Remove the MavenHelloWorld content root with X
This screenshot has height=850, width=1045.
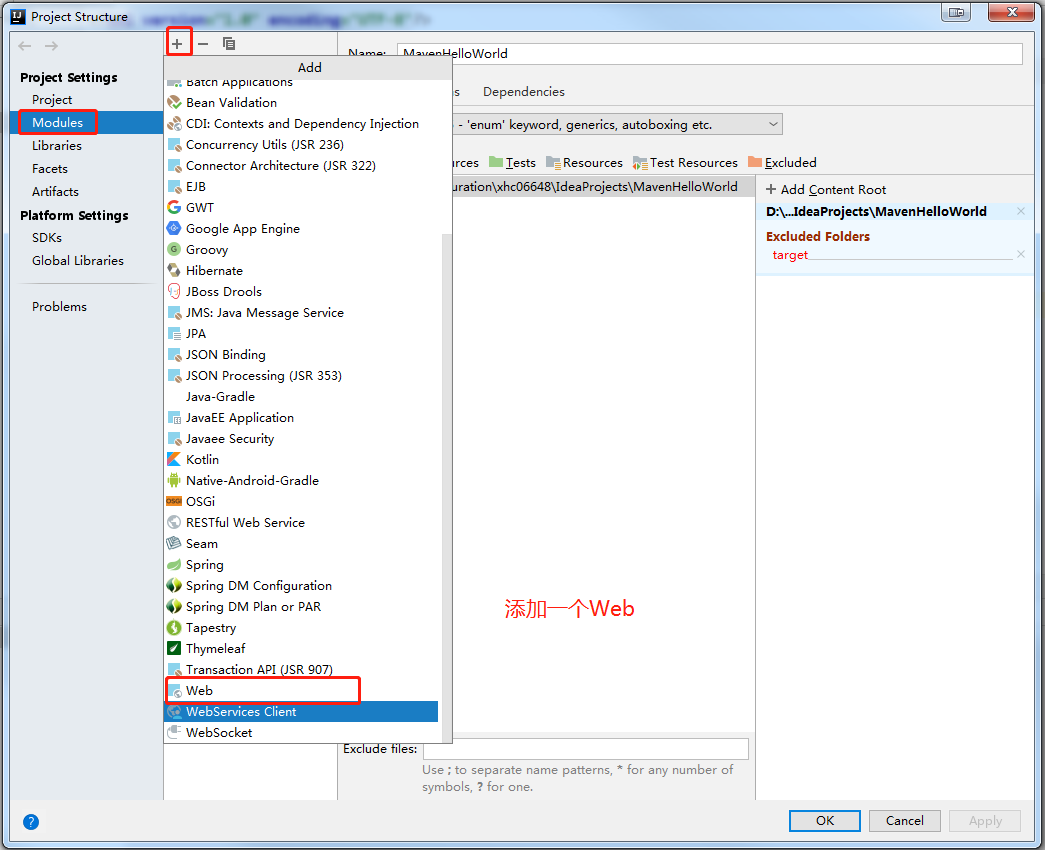(1021, 211)
